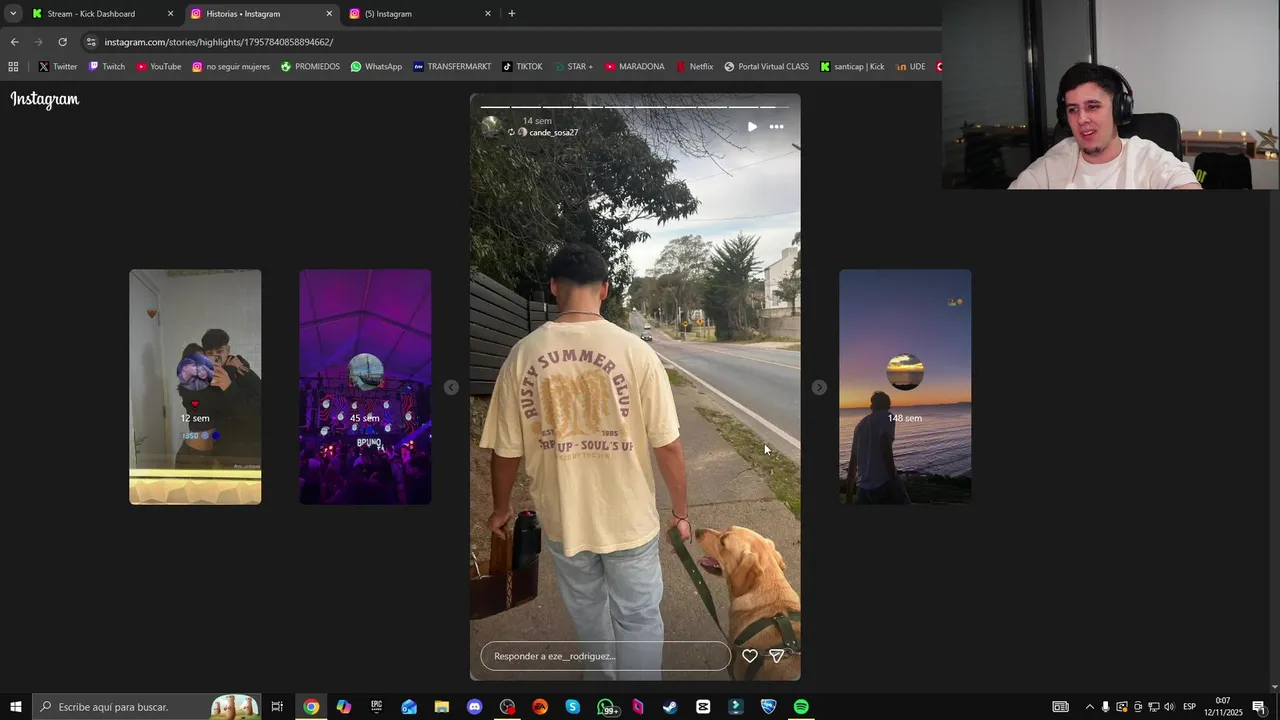Open WhatsApp from the taskbar
The height and width of the screenshot is (720, 1280).
606,707
